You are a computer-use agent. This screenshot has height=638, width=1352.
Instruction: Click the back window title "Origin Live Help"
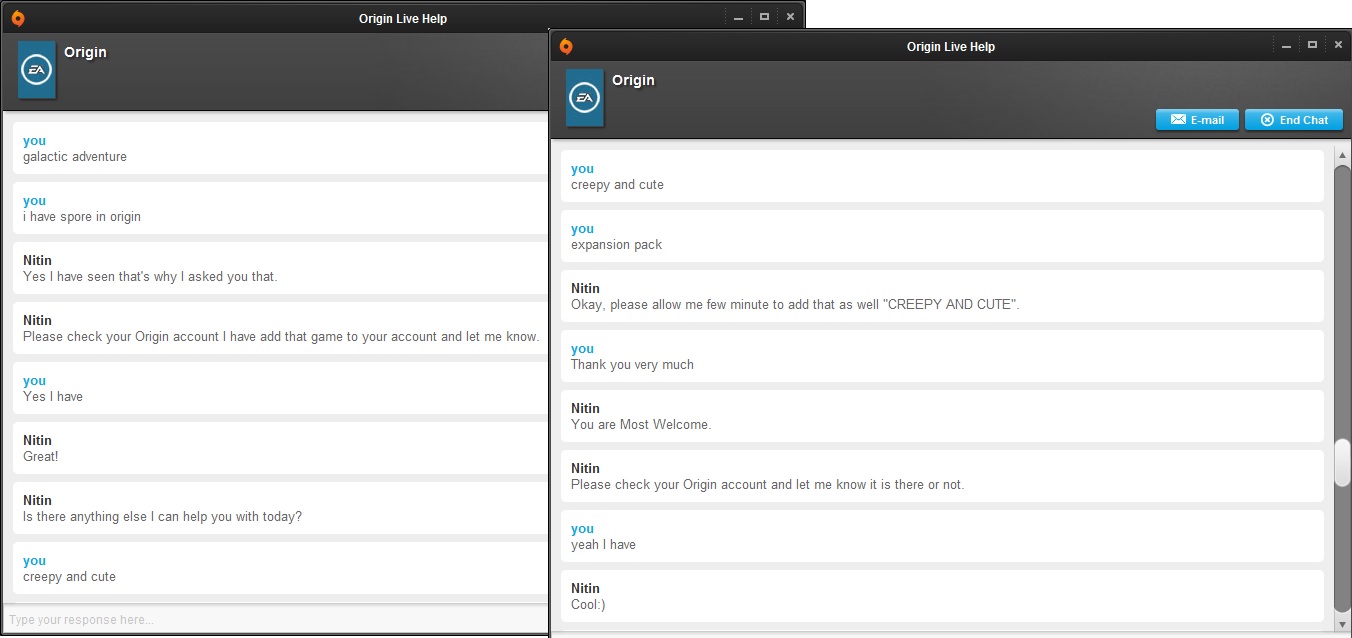coord(403,19)
